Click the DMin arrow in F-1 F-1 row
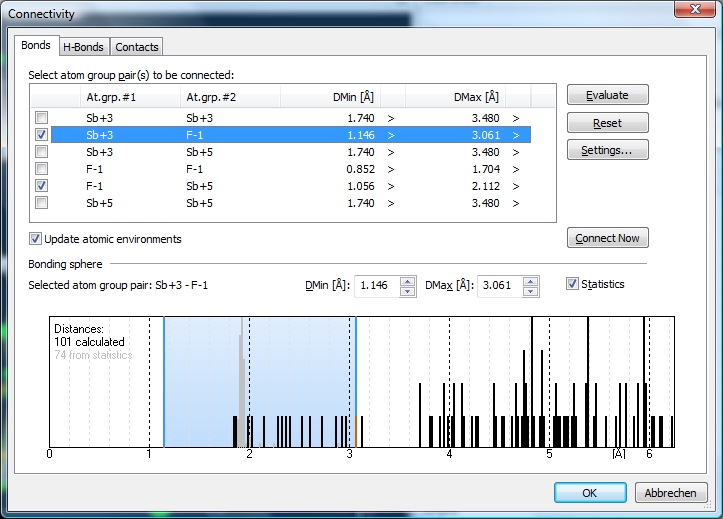Viewport: 723px width, 519px height. [391, 169]
